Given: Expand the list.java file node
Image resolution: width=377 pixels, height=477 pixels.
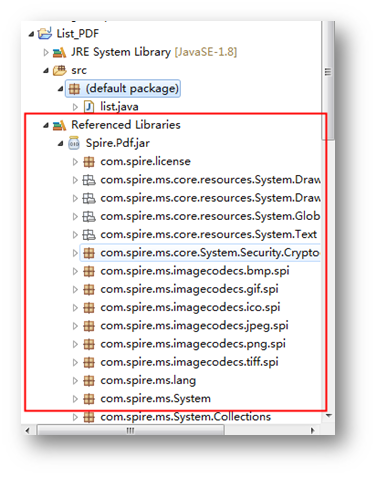Looking at the screenshot, I should point(75,107).
